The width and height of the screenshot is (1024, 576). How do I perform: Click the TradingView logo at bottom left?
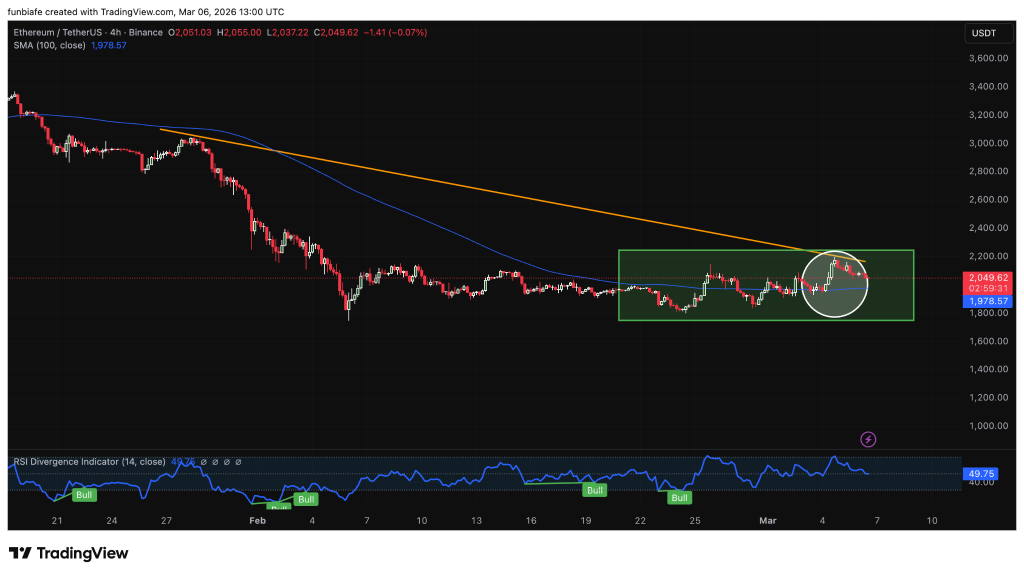69,553
